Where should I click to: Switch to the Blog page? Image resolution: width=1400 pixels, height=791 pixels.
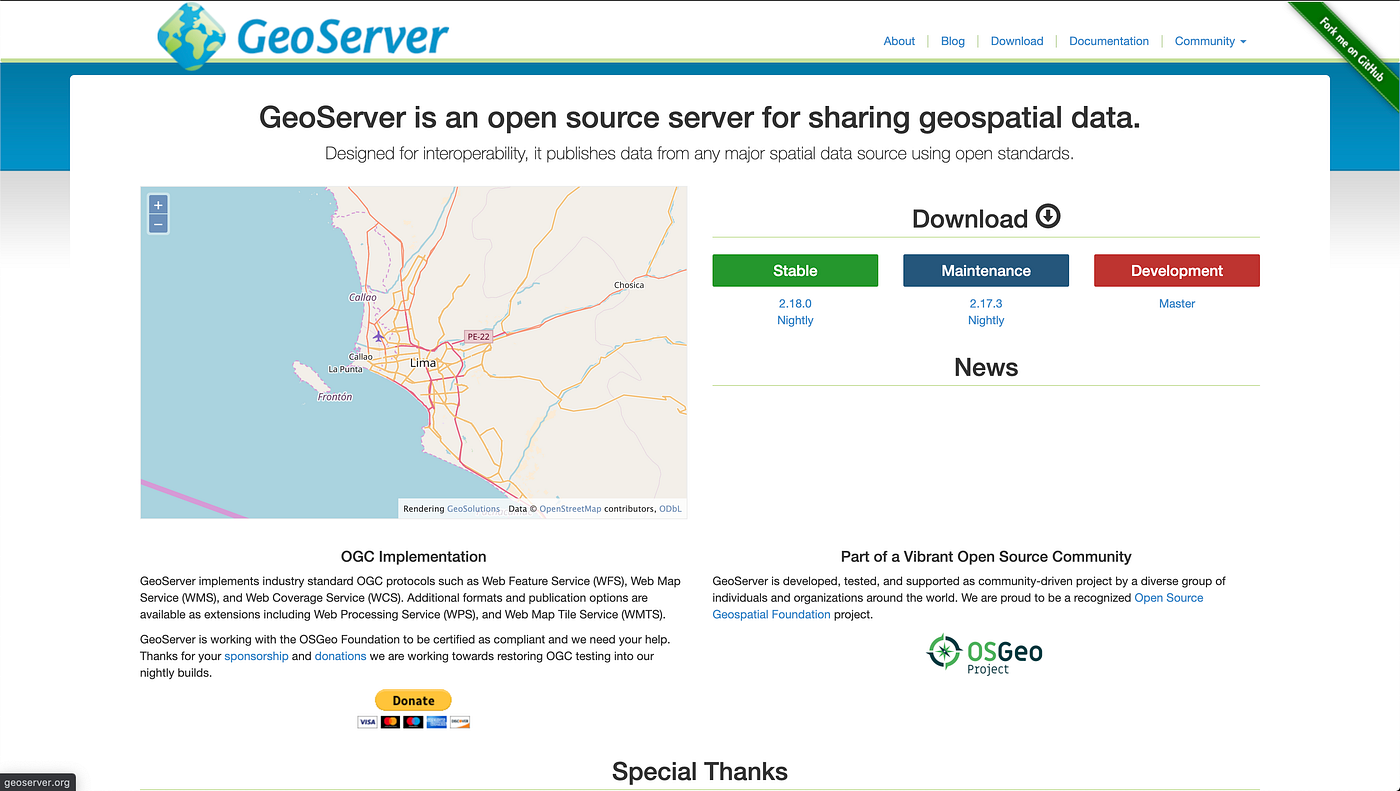pyautogui.click(x=952, y=41)
